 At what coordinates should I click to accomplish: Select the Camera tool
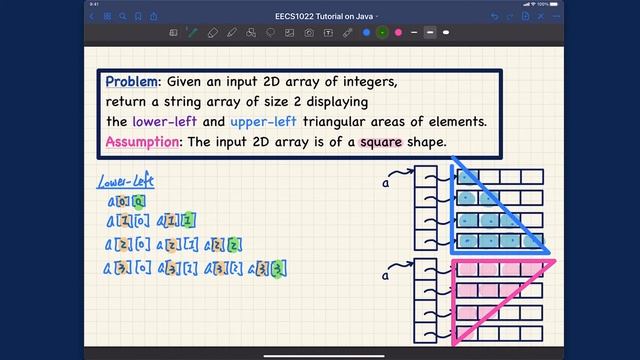[309, 33]
